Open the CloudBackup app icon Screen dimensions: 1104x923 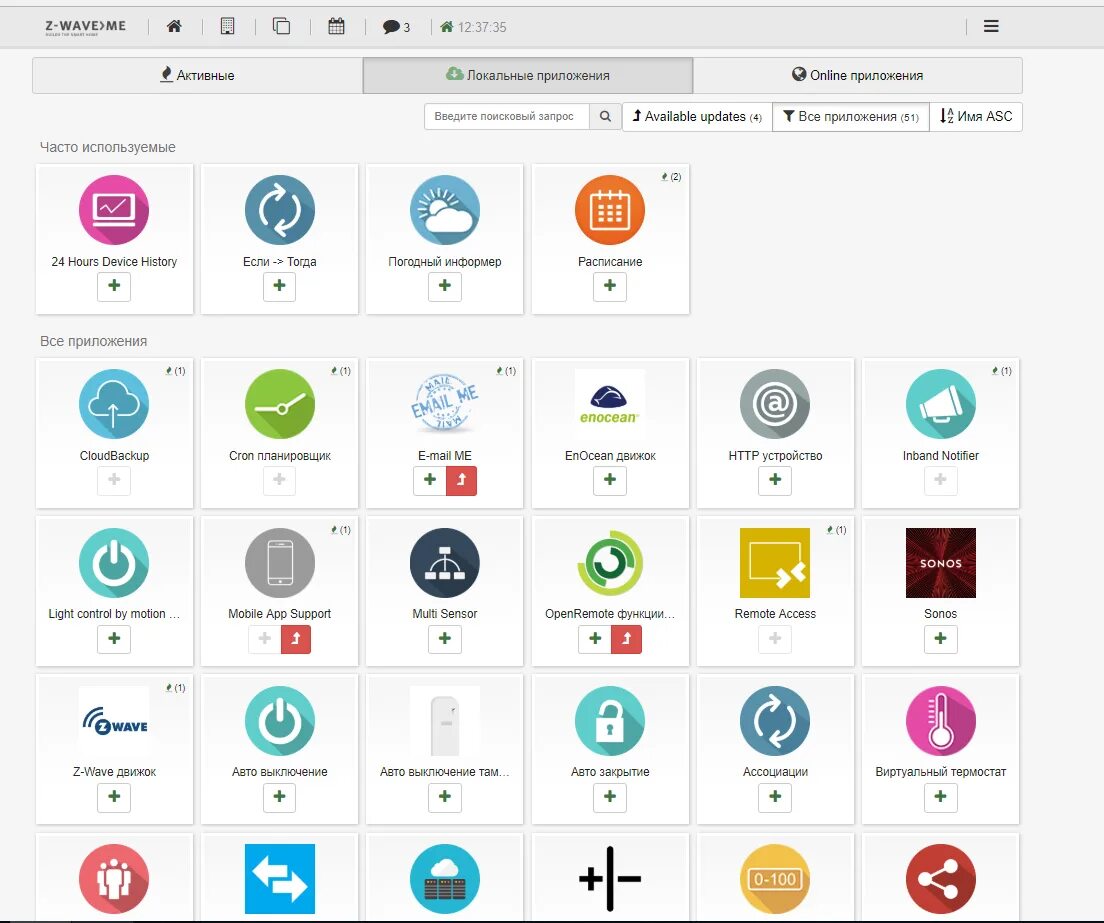pos(114,404)
